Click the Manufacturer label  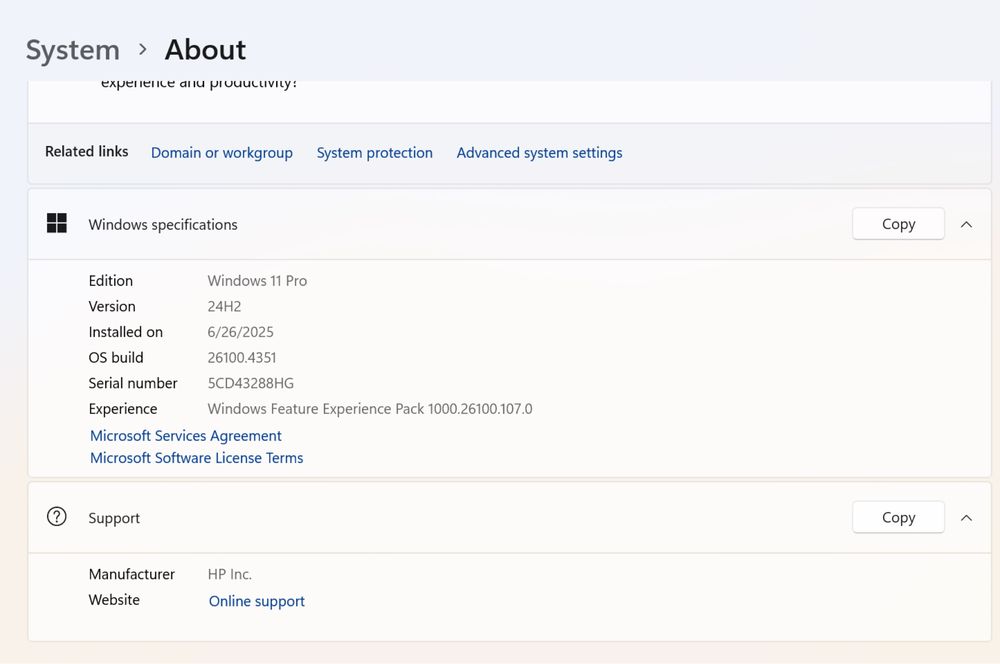[x=131, y=574]
